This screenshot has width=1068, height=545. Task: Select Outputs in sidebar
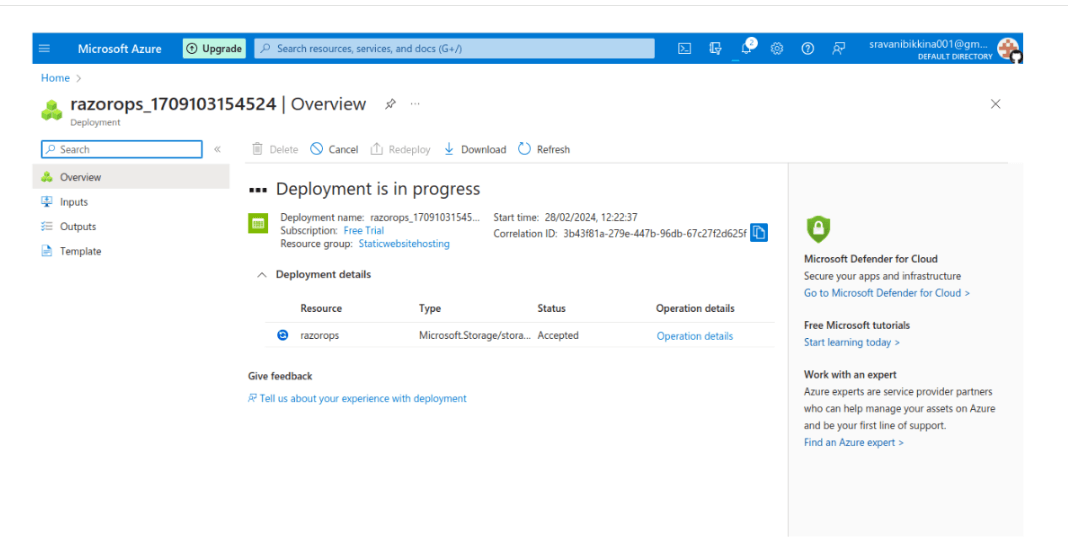tap(131, 226)
